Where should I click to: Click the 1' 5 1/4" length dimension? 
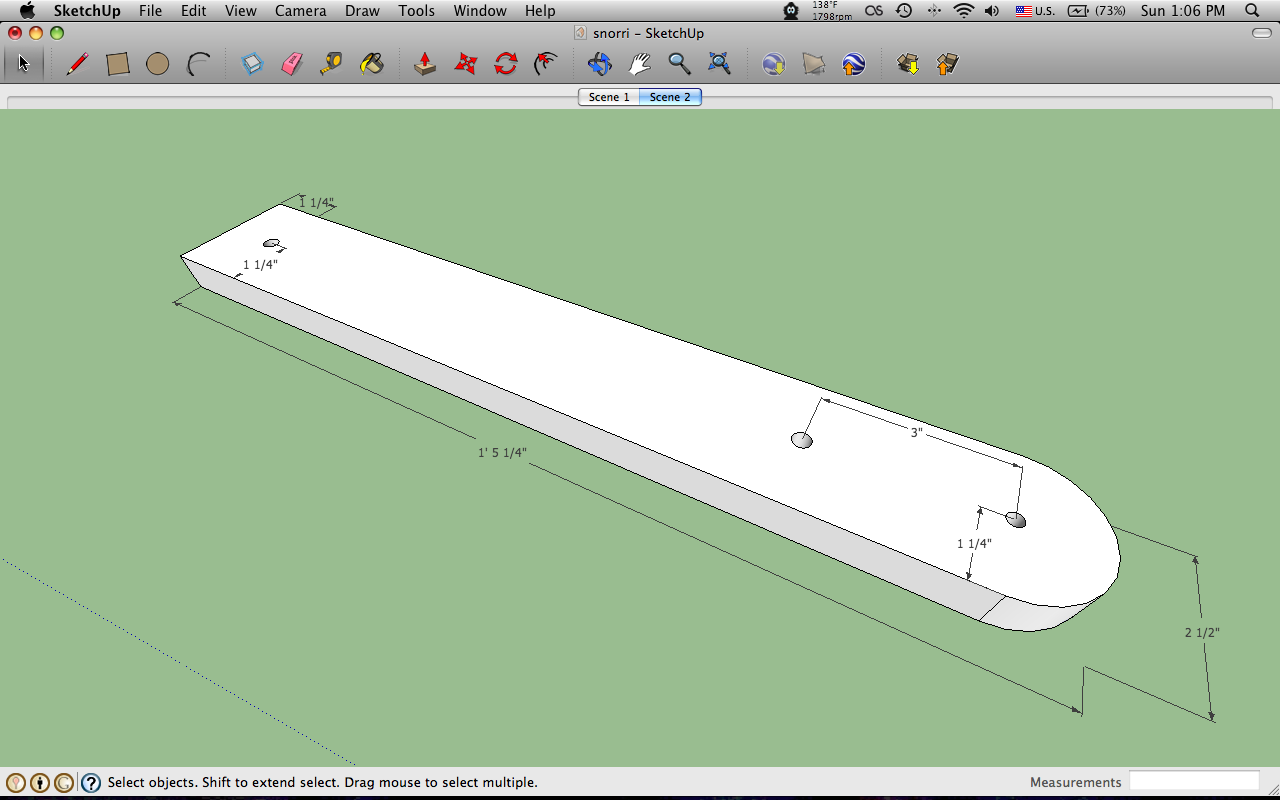point(502,452)
